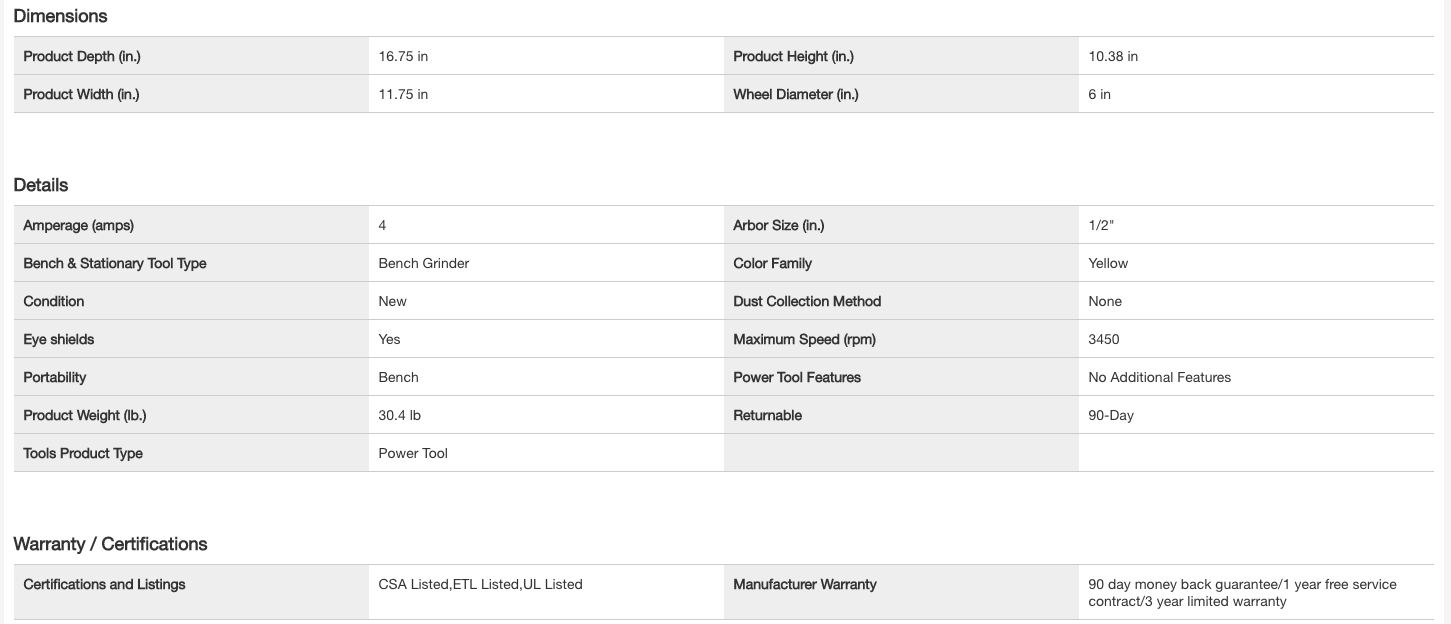The image size is (1451, 624).
Task: Click the Wheel Diameter (in.) label
Action: click(795, 95)
